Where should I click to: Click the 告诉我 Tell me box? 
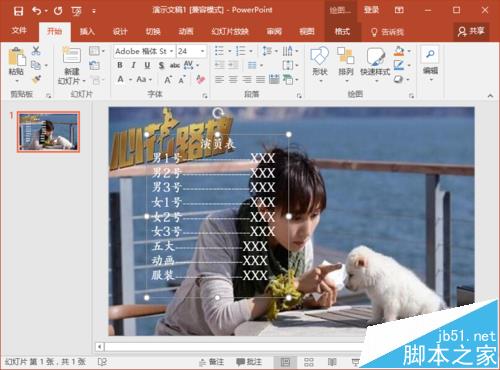(x=388, y=32)
